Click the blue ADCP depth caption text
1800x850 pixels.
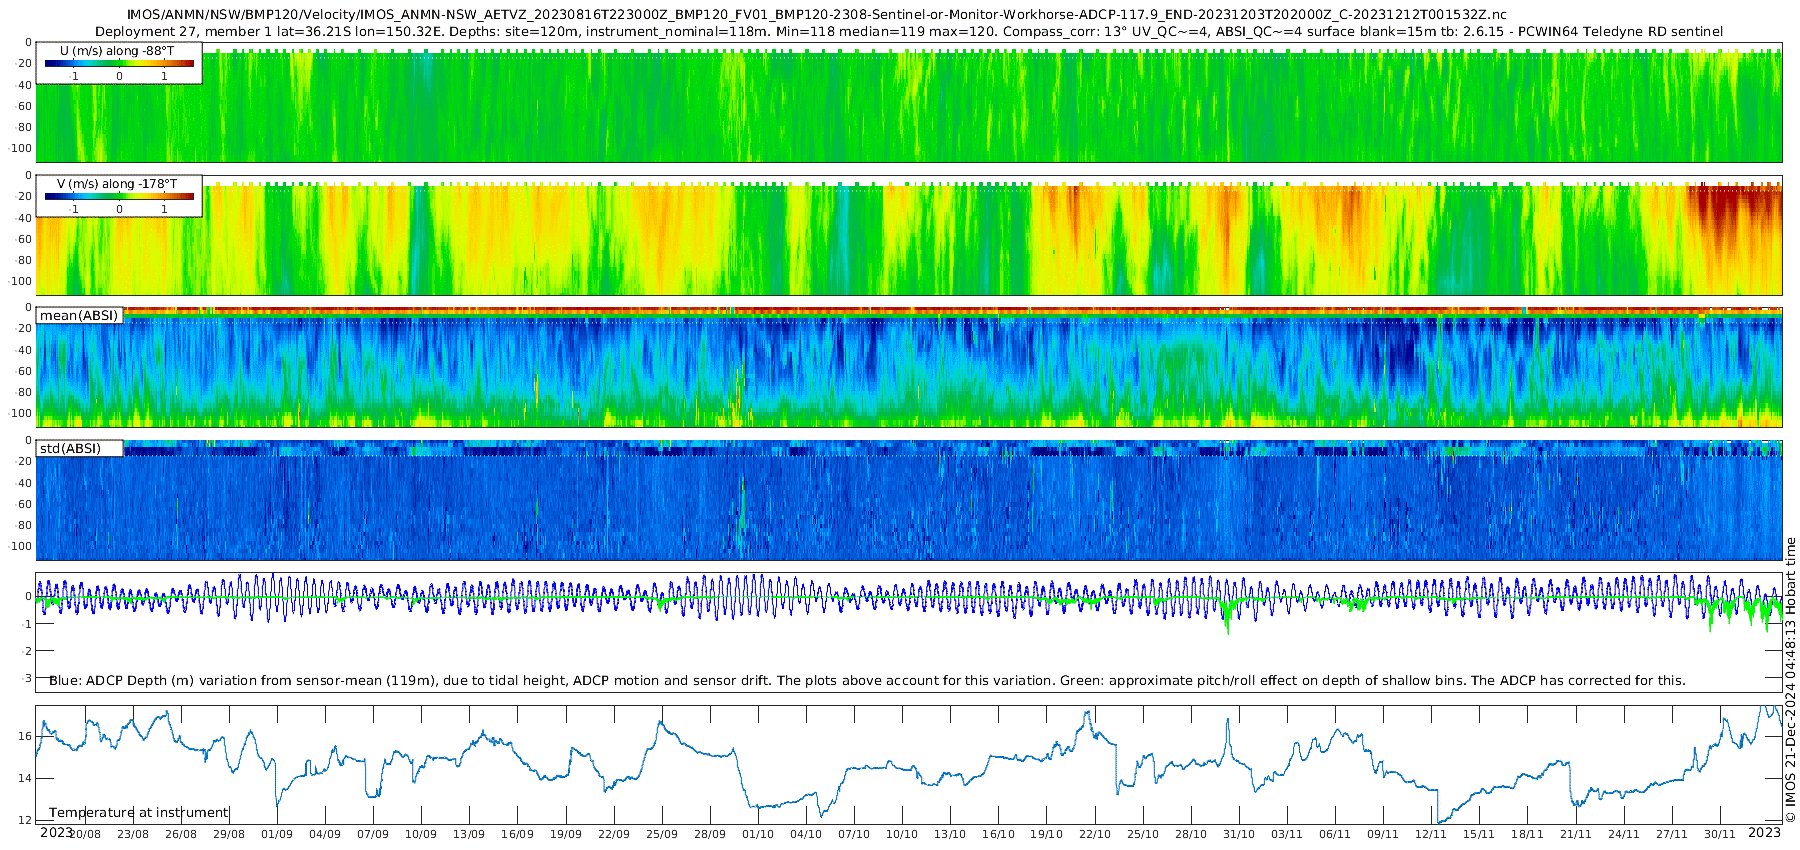(867, 681)
